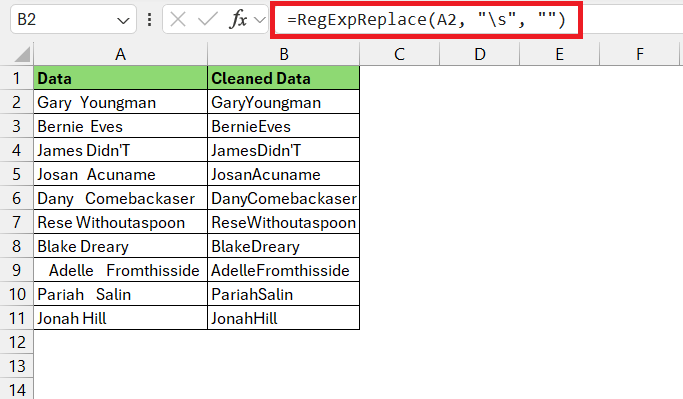Image resolution: width=683 pixels, height=399 pixels.
Task: Select cell containing 'GaryYoungman'
Action: [x=284, y=102]
